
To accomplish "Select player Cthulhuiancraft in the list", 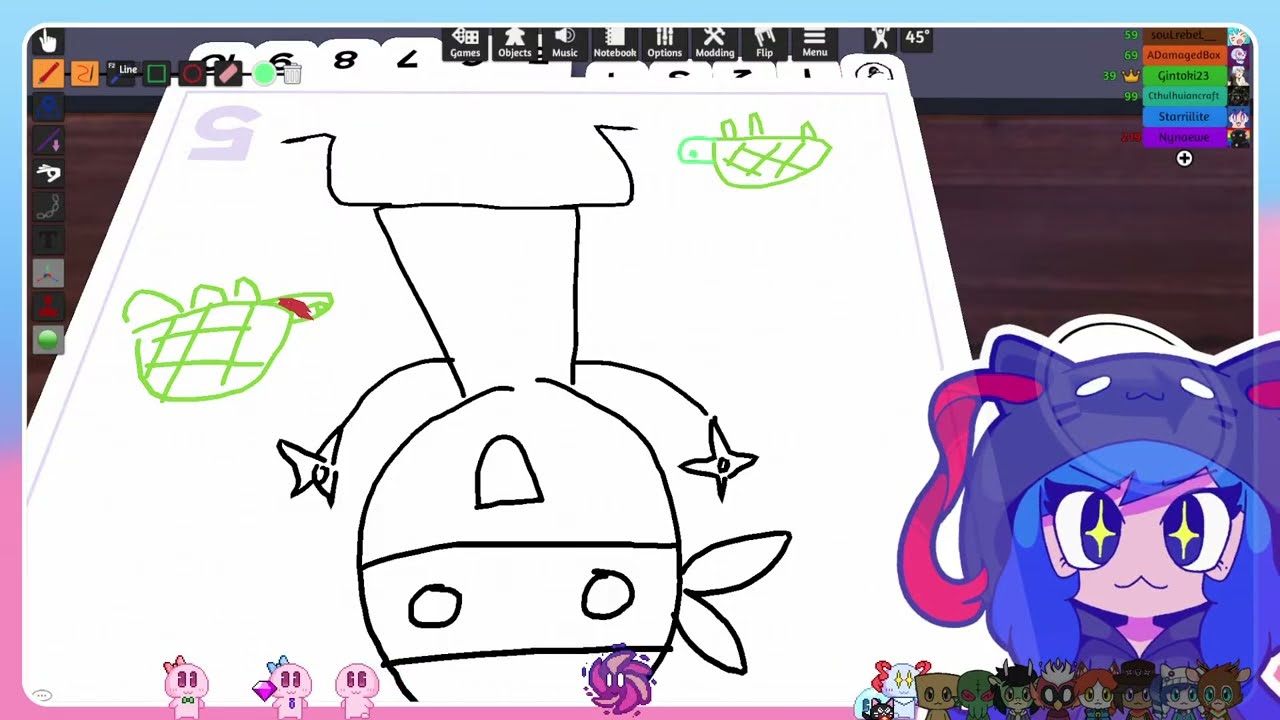I will 1184,96.
